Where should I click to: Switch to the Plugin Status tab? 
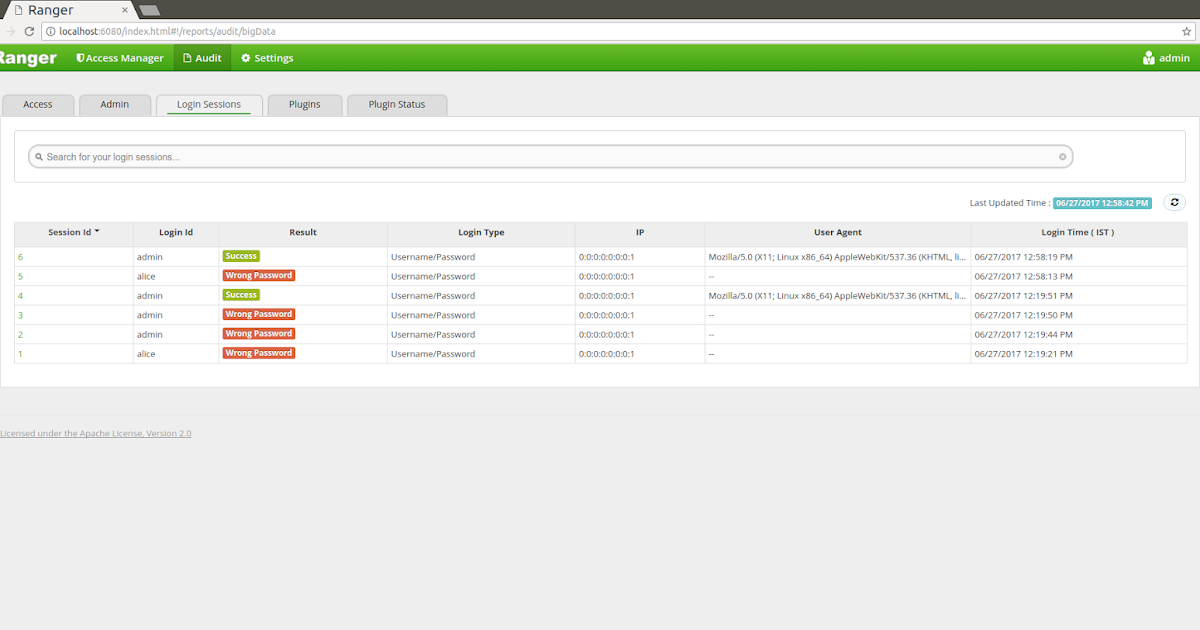click(397, 104)
